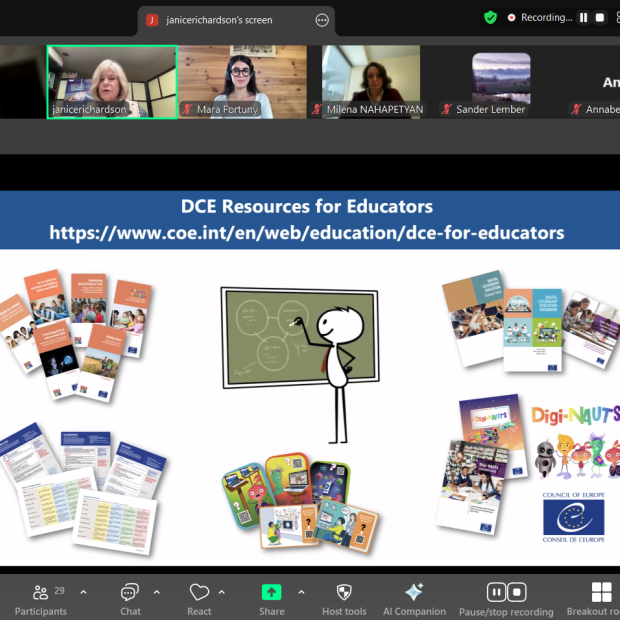Expand the Participants options arrow
Viewport: 620px width, 620px height.
[x=83, y=591]
